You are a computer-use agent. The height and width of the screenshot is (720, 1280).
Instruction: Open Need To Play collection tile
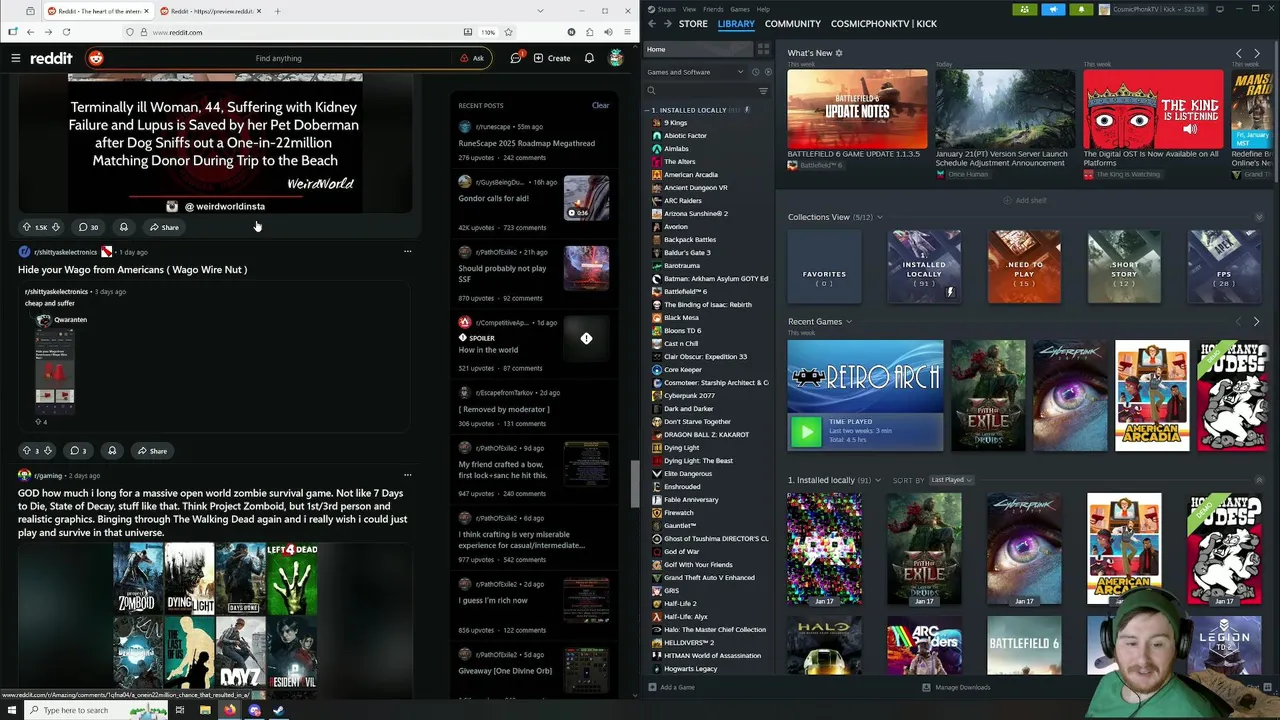tap(1024, 266)
